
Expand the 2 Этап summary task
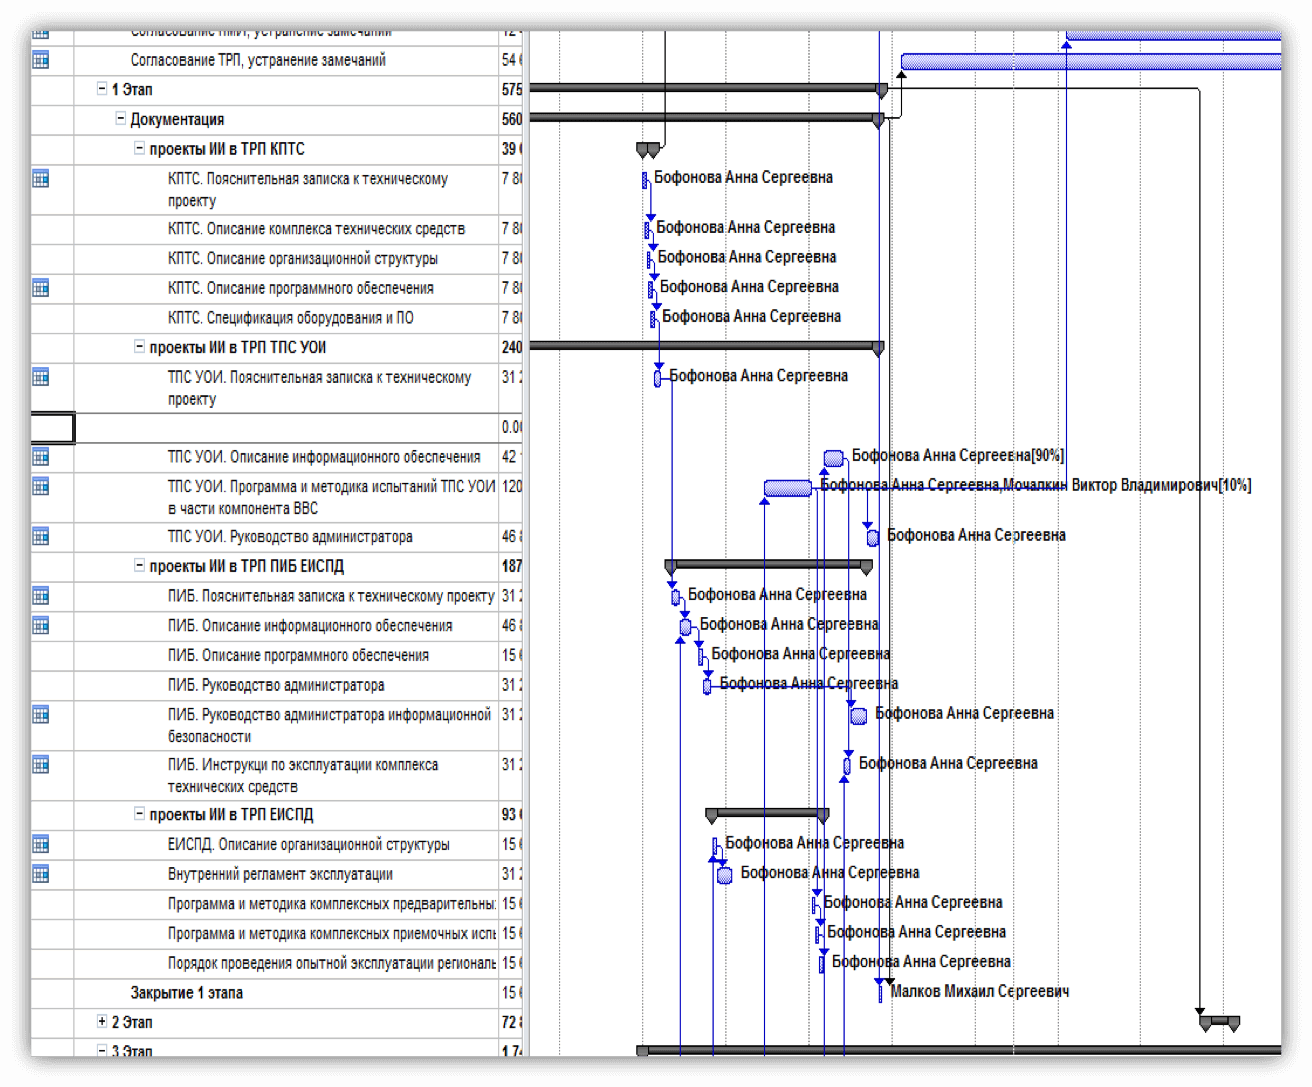click(x=101, y=1022)
